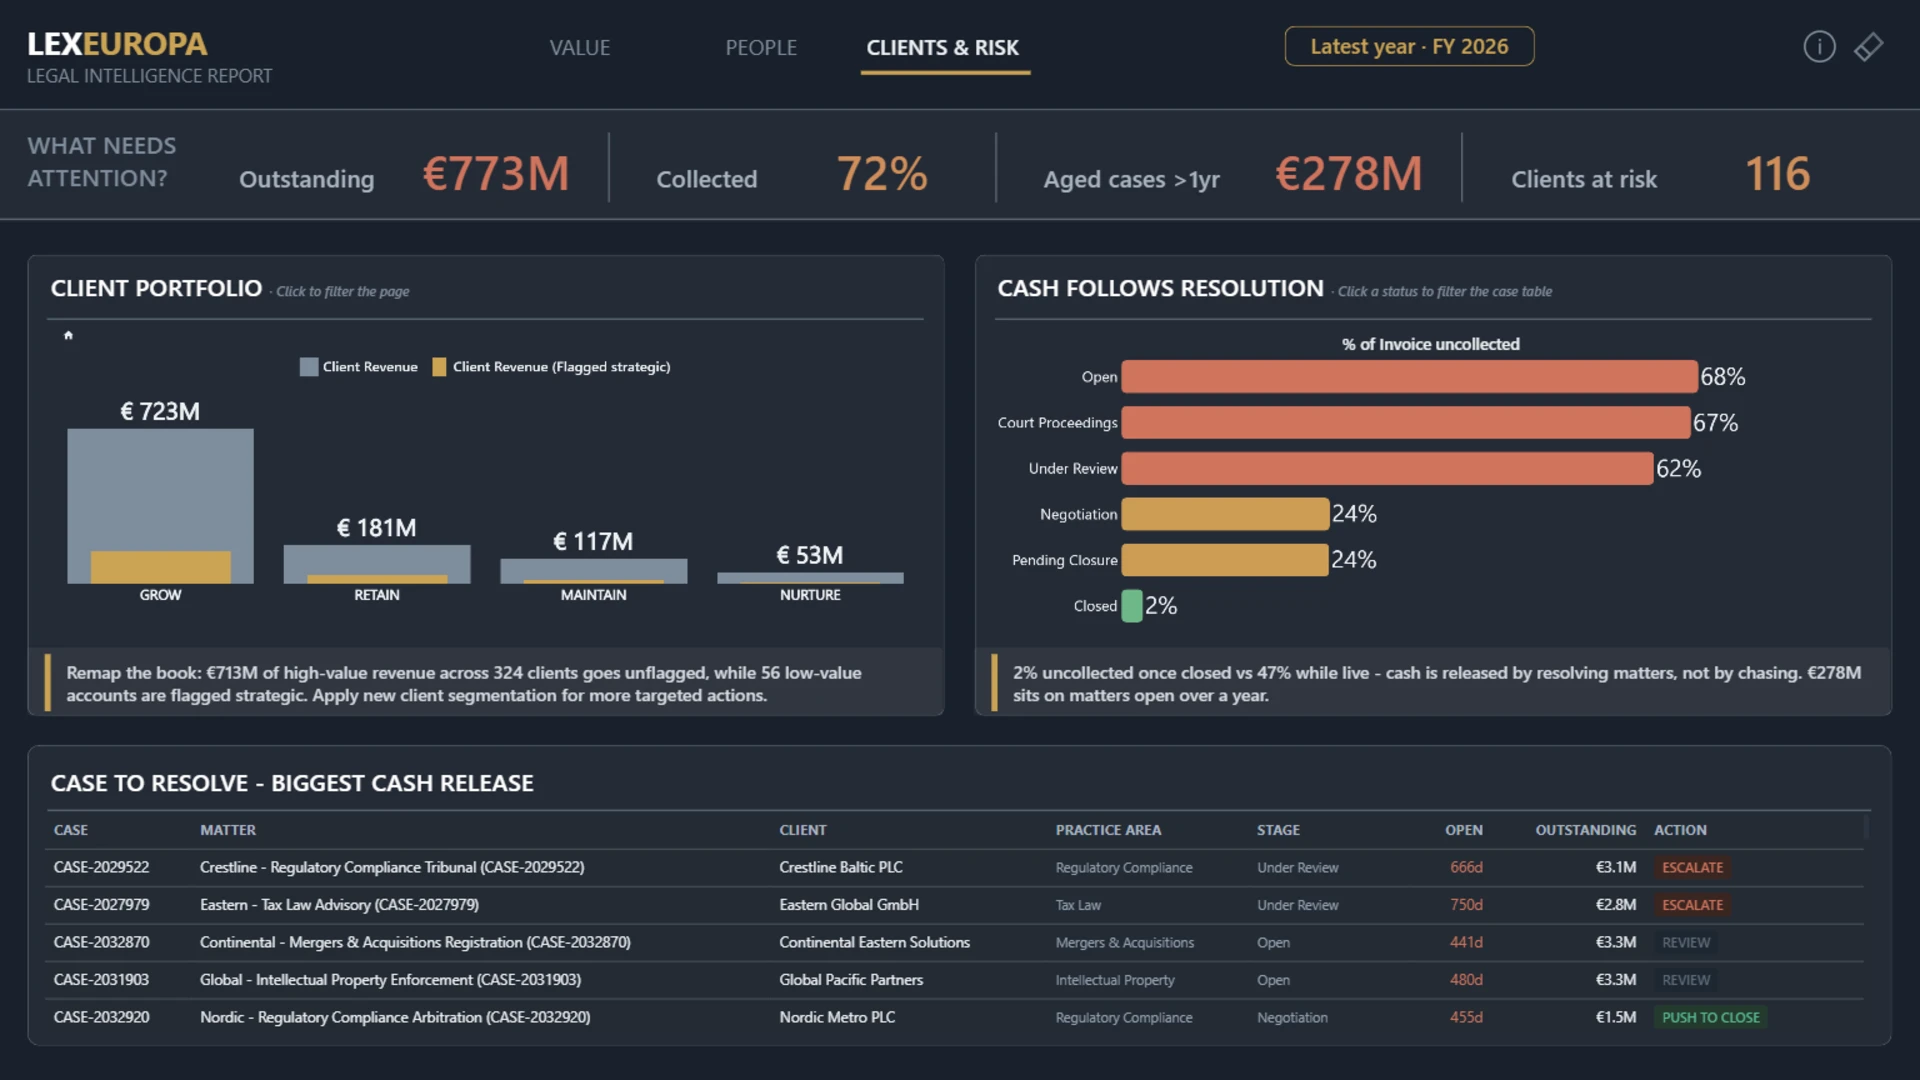Click the 455d open days value
This screenshot has height=1080, width=1920.
1466,1017
